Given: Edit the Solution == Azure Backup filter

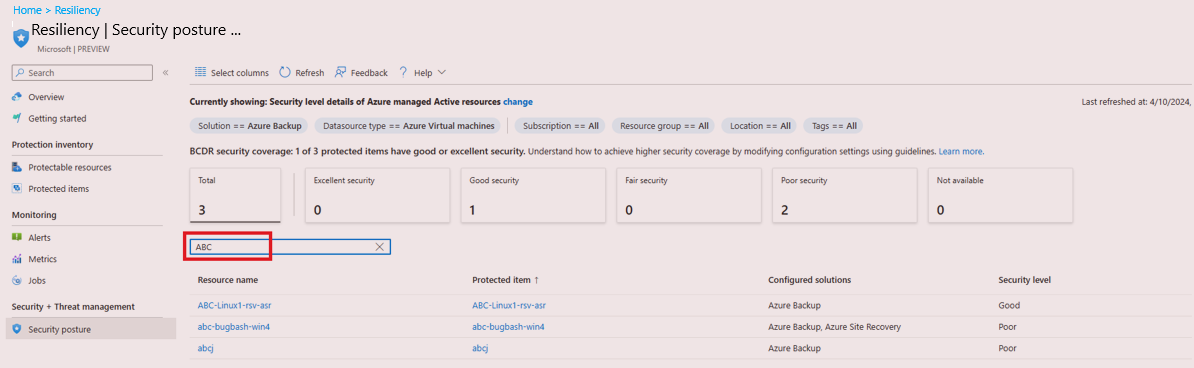Looking at the screenshot, I should pyautogui.click(x=250, y=126).
